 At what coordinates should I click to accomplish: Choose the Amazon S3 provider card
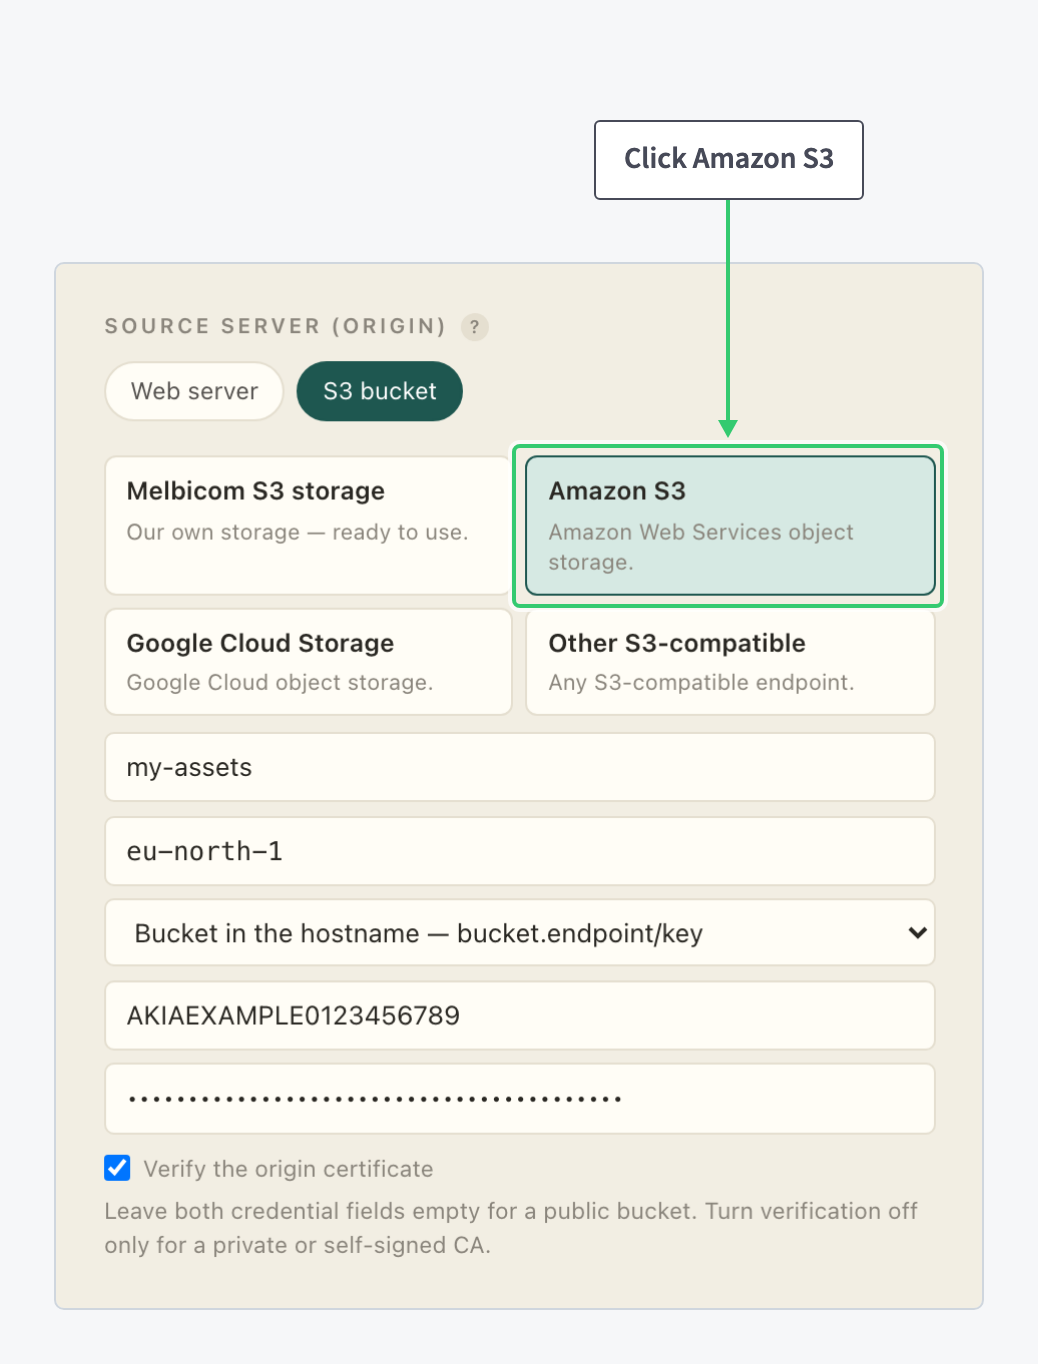pyautogui.click(x=730, y=526)
